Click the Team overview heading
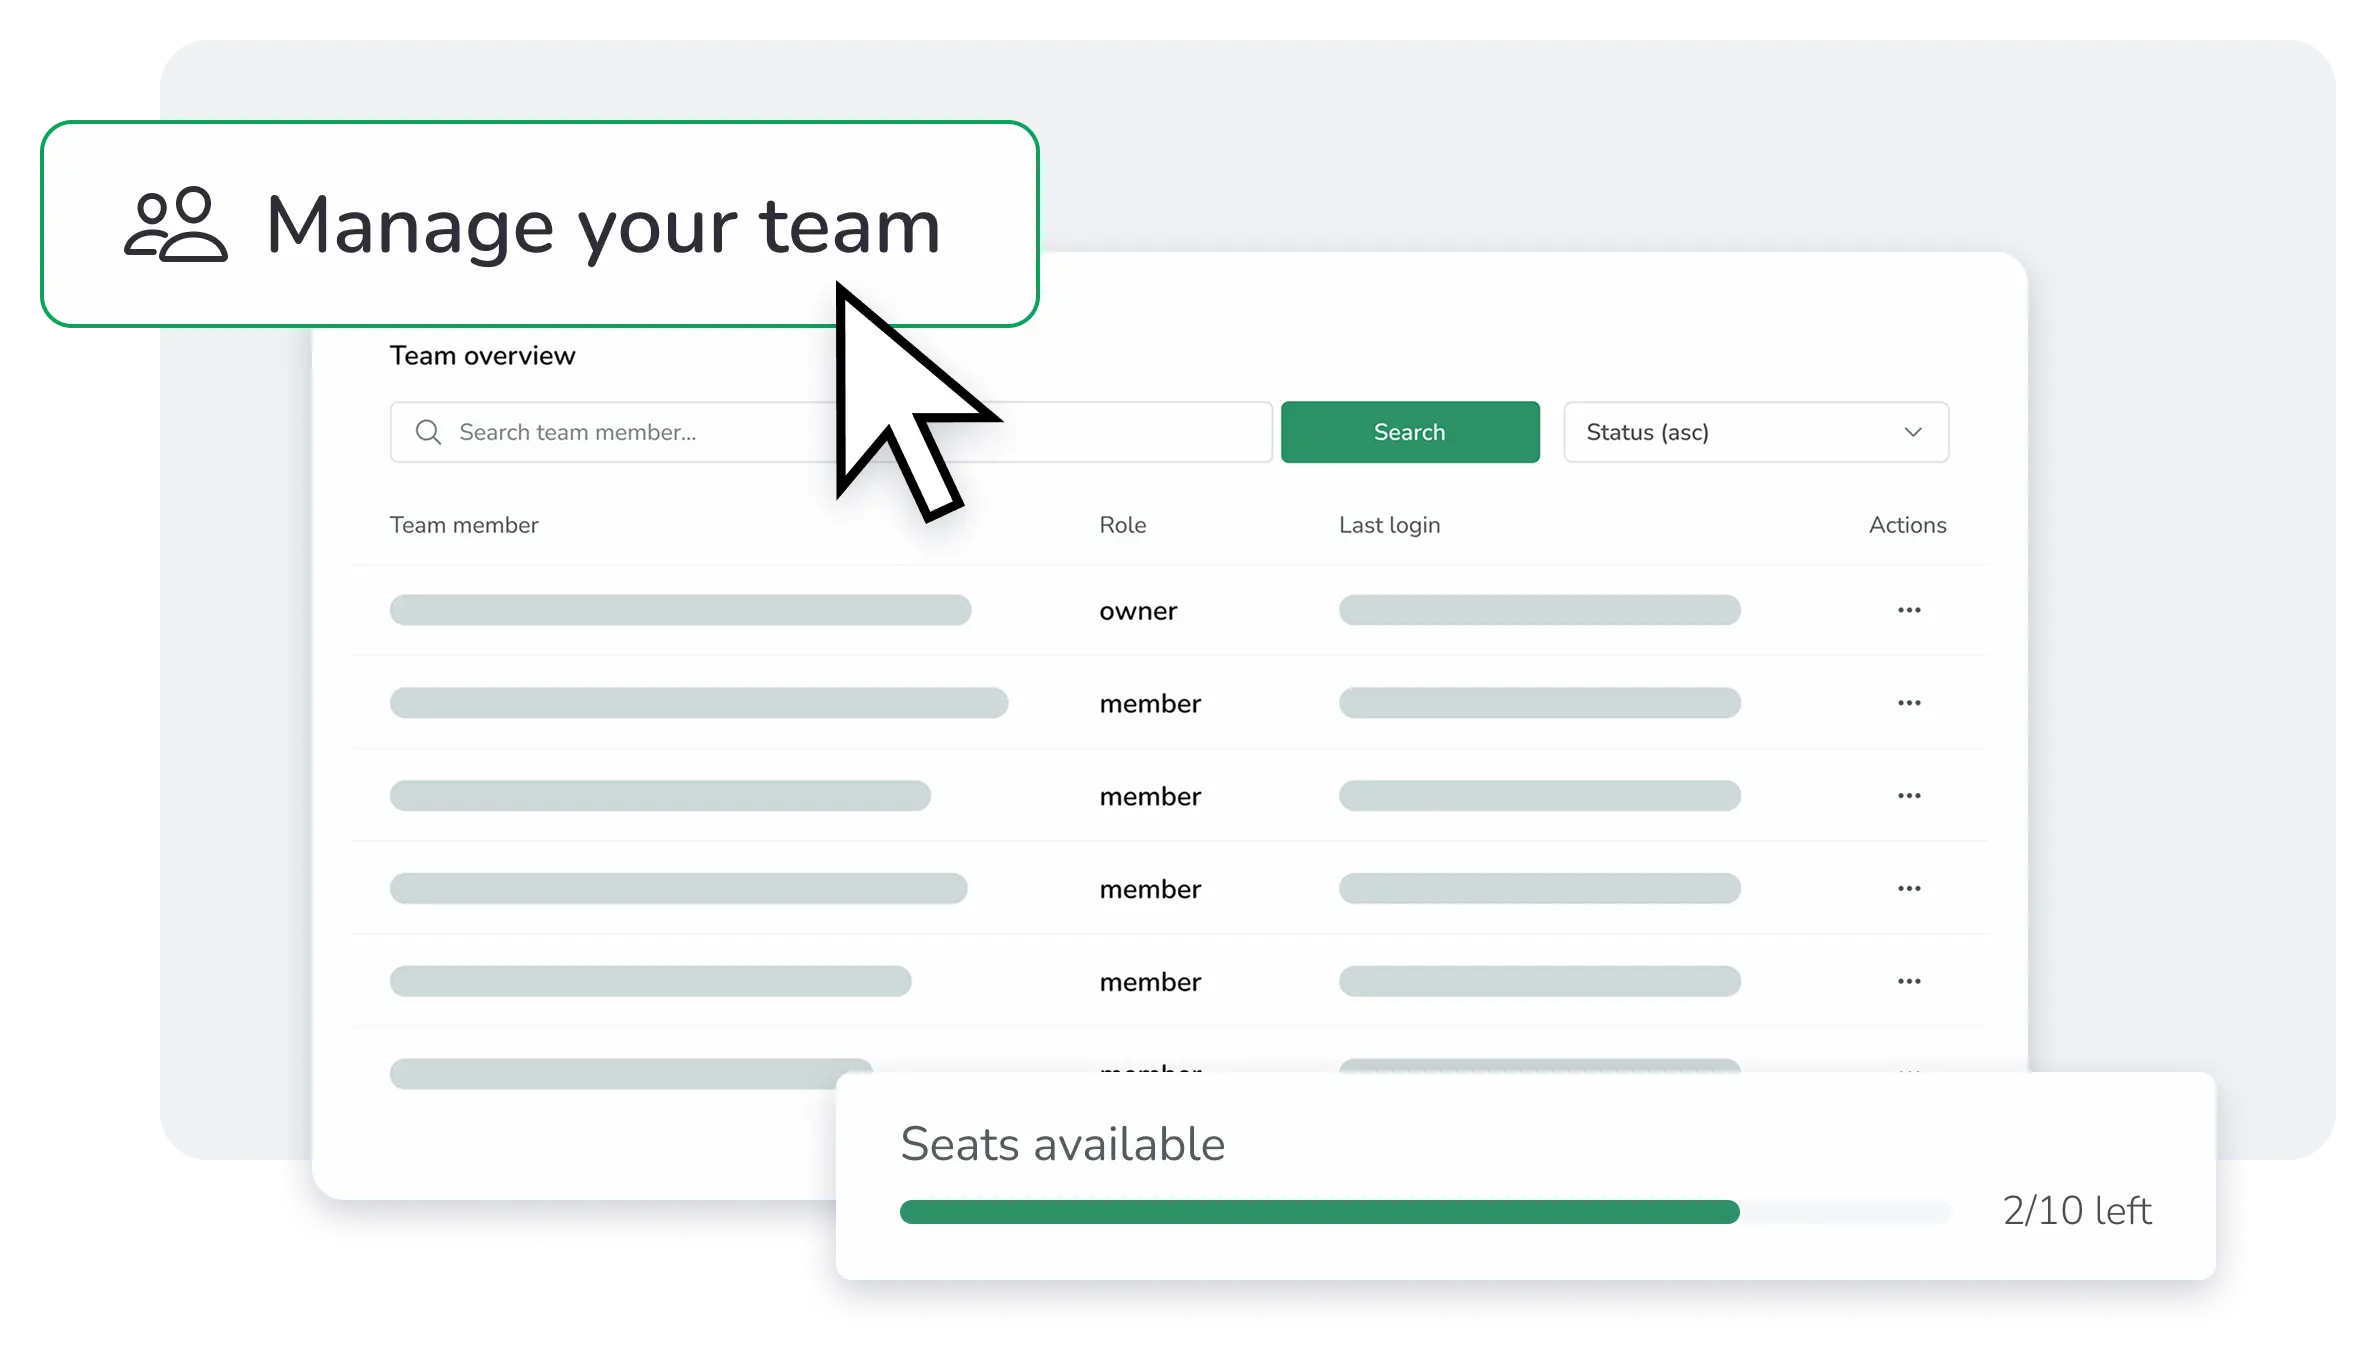The image size is (2376, 1360). point(482,356)
